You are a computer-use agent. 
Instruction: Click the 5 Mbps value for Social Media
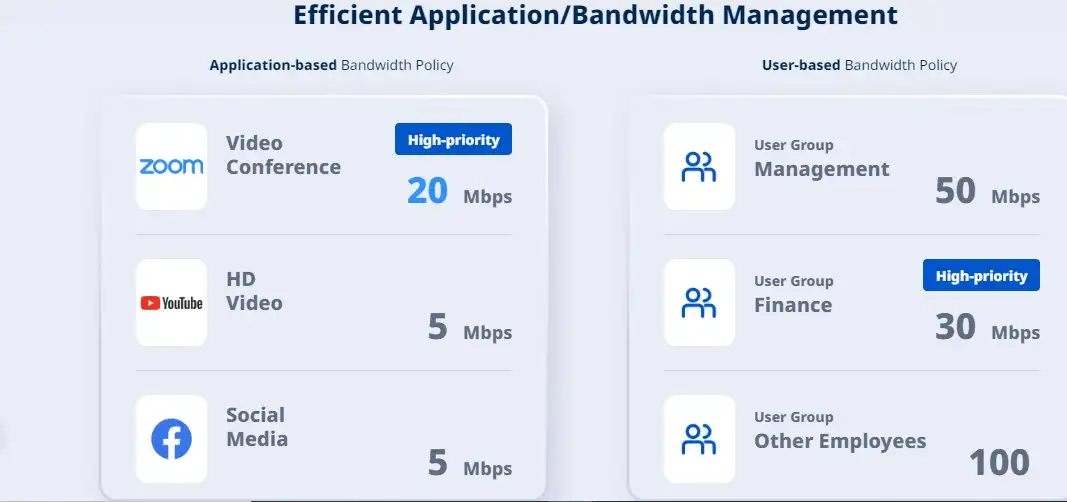point(470,463)
